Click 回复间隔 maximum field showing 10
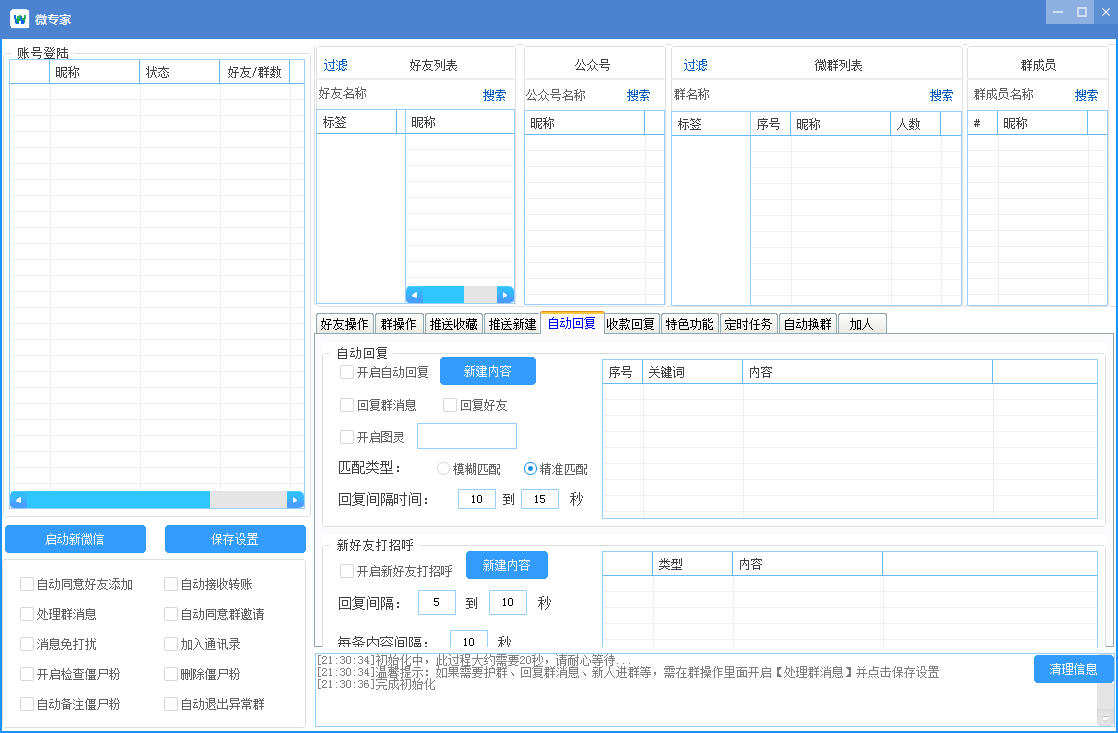The height and width of the screenshot is (733, 1118). pos(508,603)
